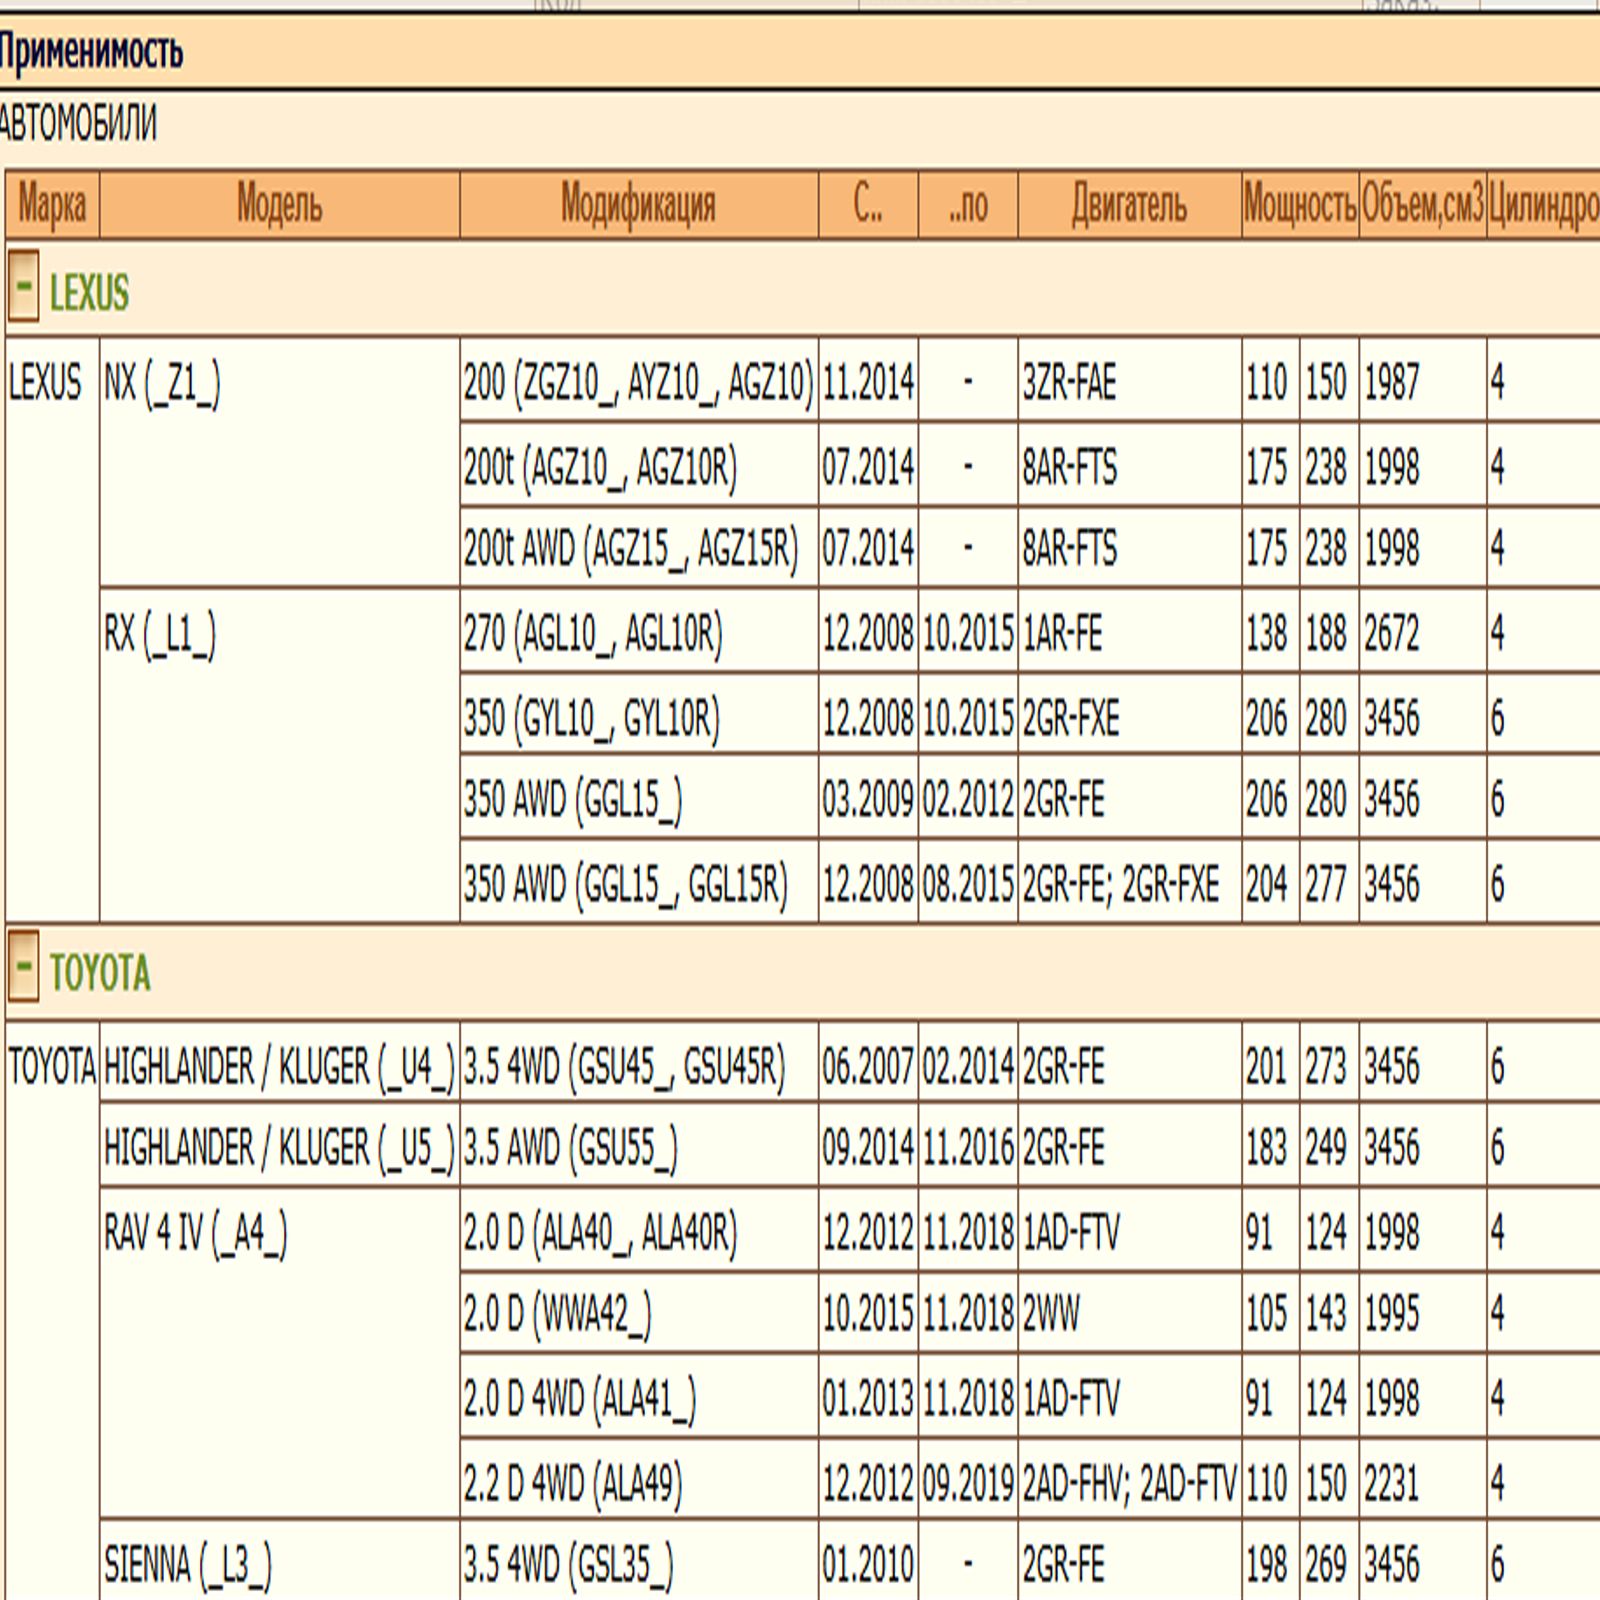Select the LEXUS group title text

point(89,293)
